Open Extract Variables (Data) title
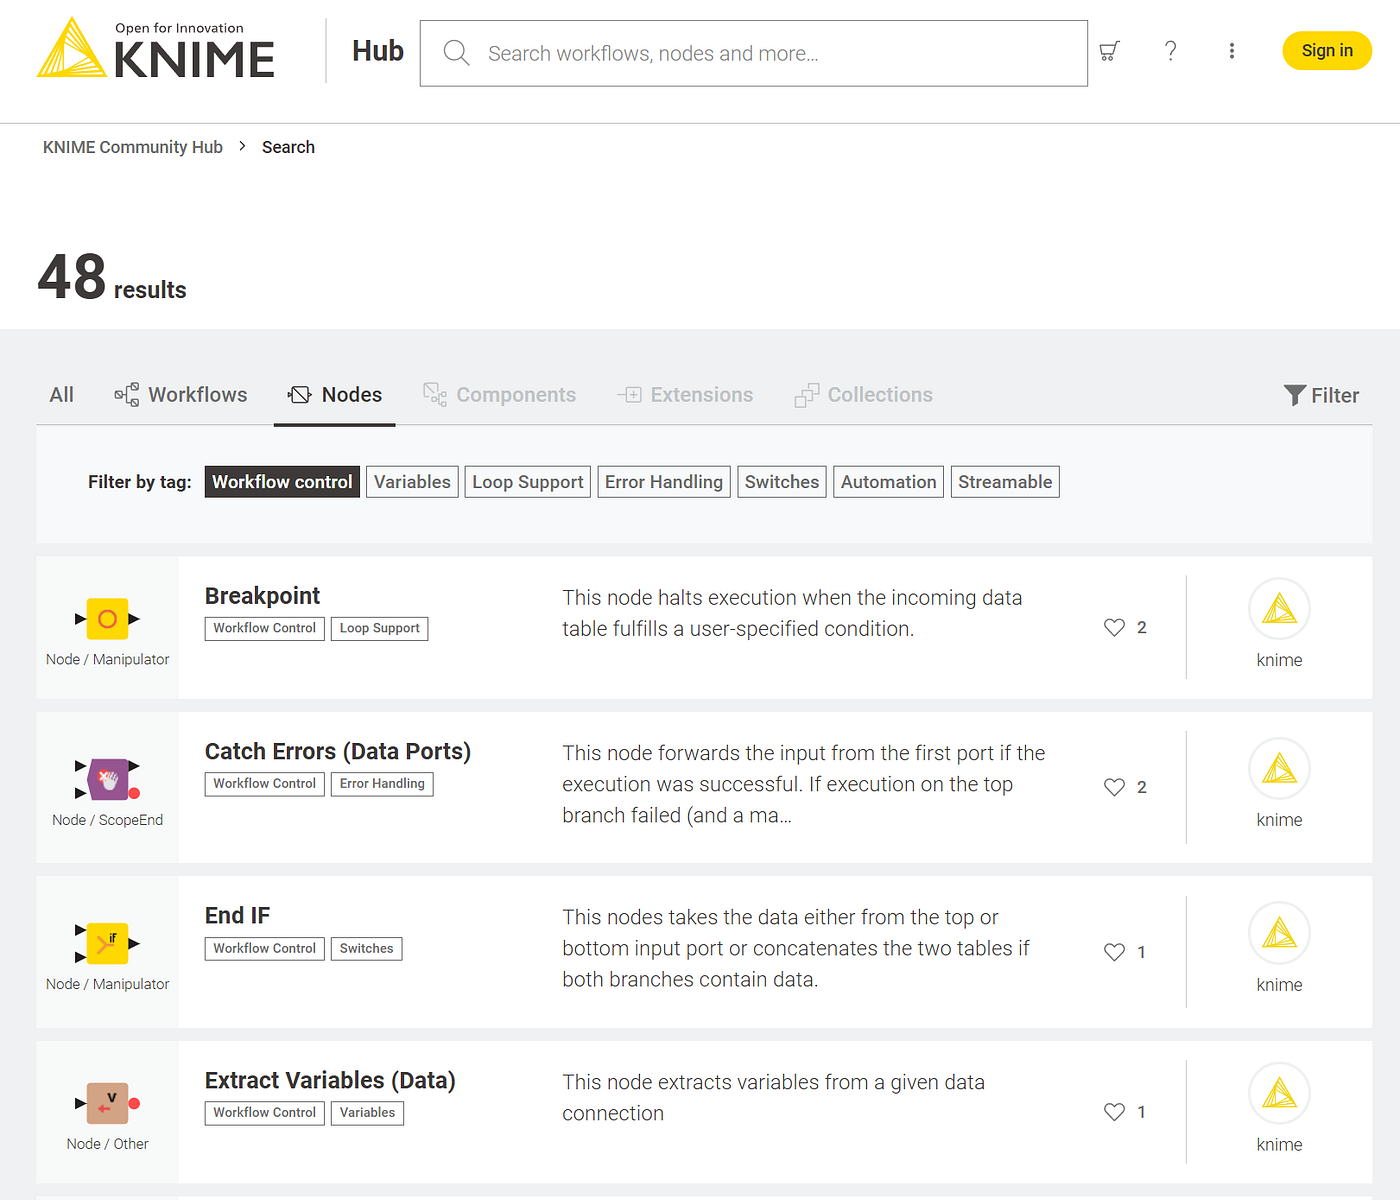 [x=330, y=1081]
